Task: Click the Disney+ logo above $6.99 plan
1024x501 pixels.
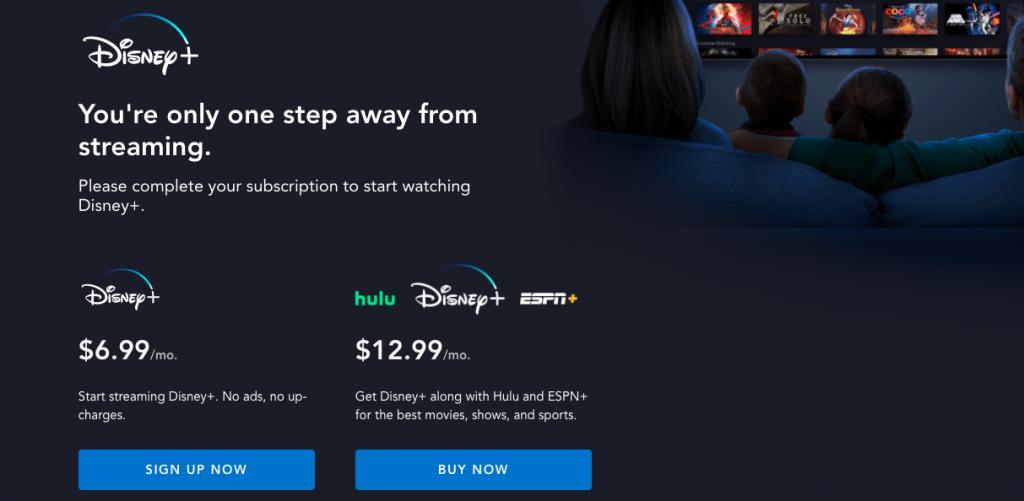Action: (x=120, y=289)
